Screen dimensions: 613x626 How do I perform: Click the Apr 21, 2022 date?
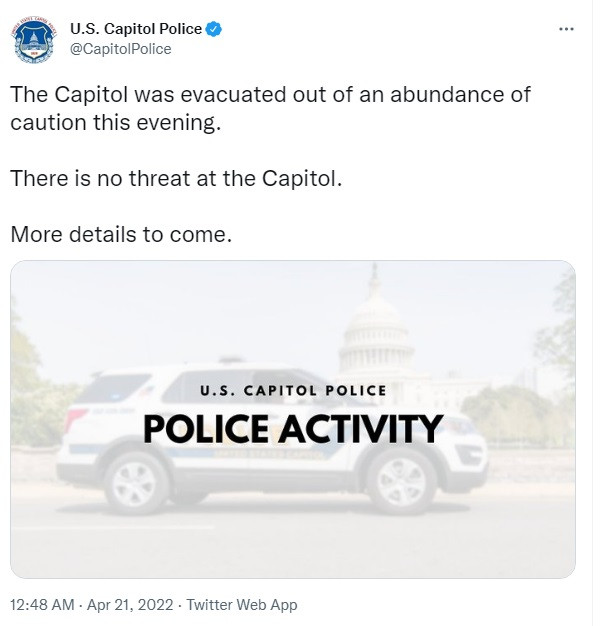click(130, 604)
